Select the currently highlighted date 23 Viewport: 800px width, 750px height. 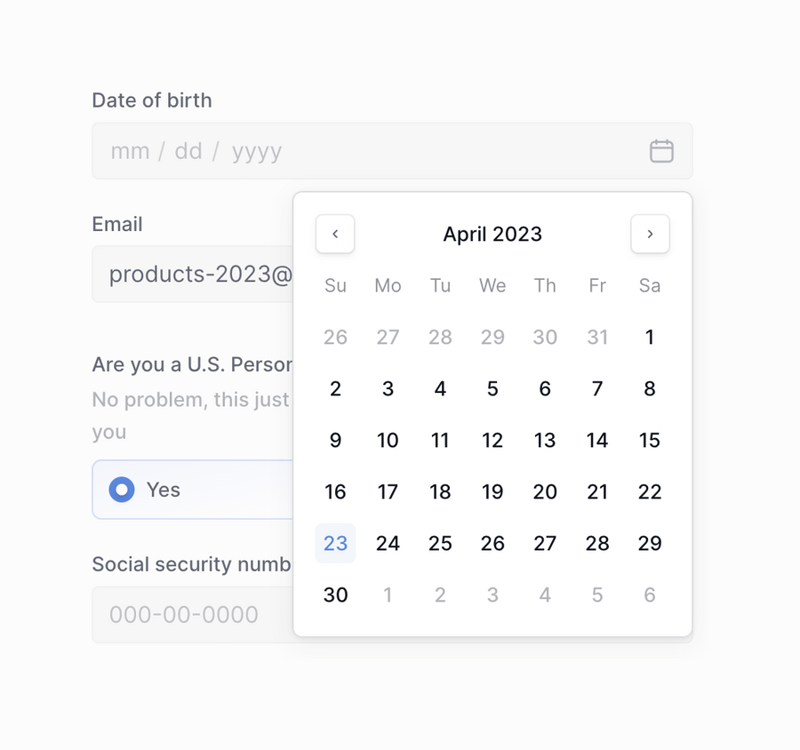(335, 543)
